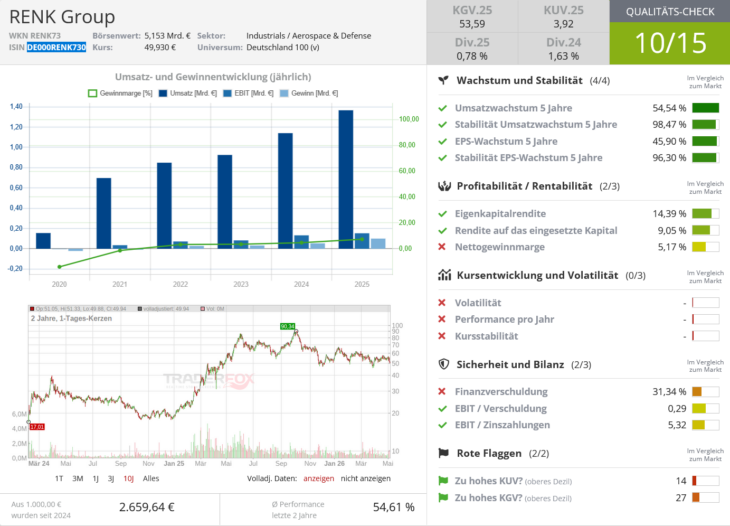
Task: Click the Div.25 value 0,78 %
Action: click(x=472, y=56)
